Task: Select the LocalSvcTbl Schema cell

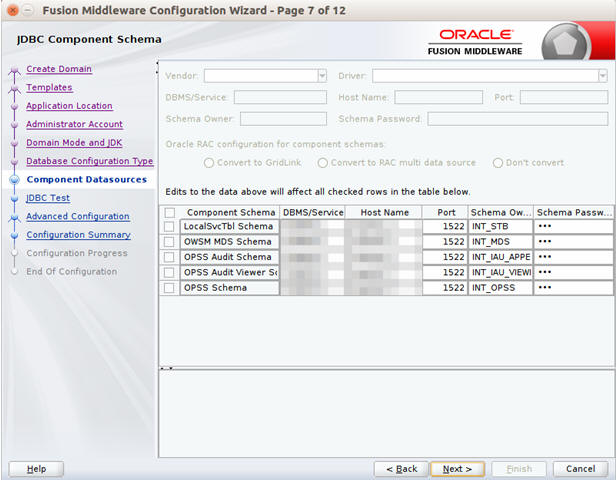Action: (x=230, y=227)
